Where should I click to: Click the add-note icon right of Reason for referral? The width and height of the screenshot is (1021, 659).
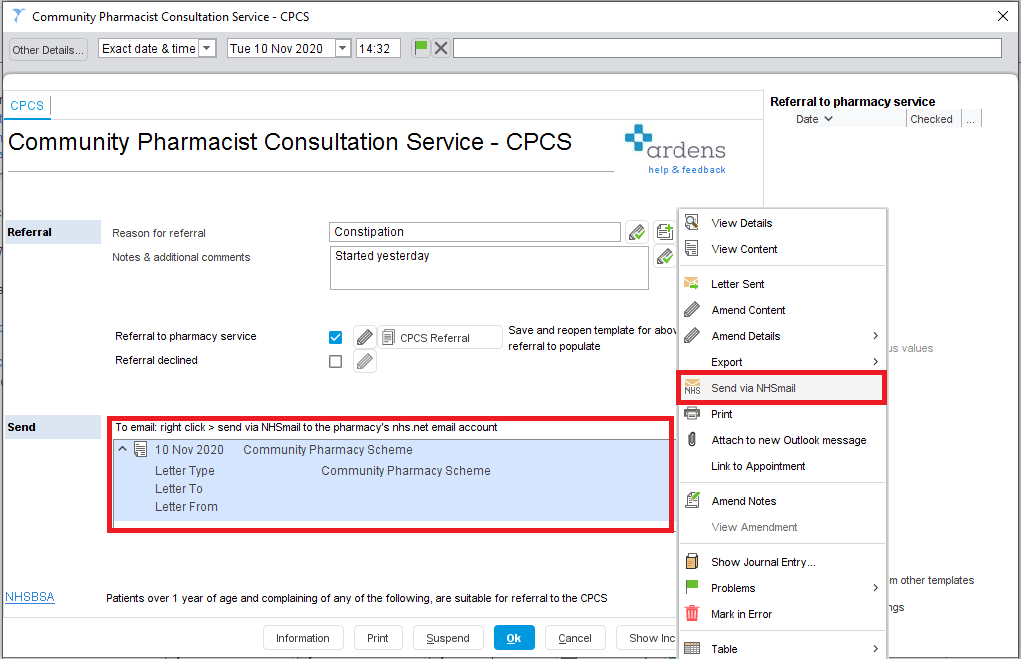[664, 232]
